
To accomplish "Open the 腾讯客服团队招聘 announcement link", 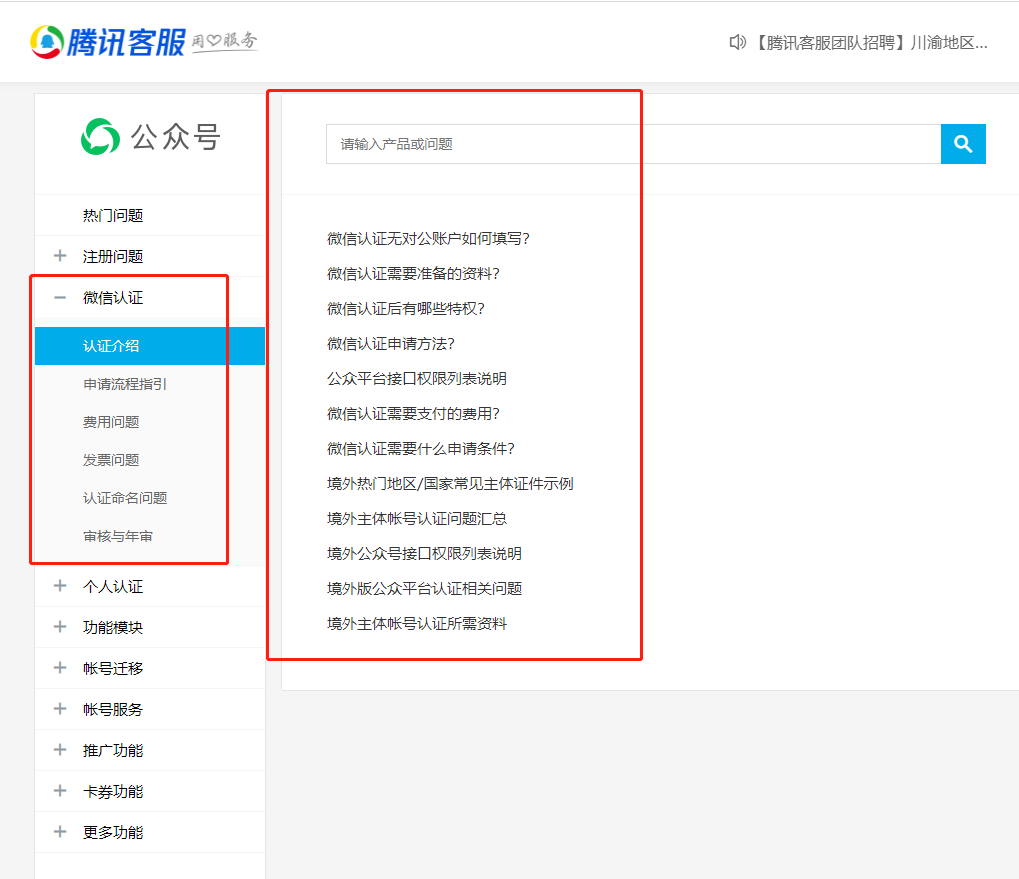I will [870, 43].
